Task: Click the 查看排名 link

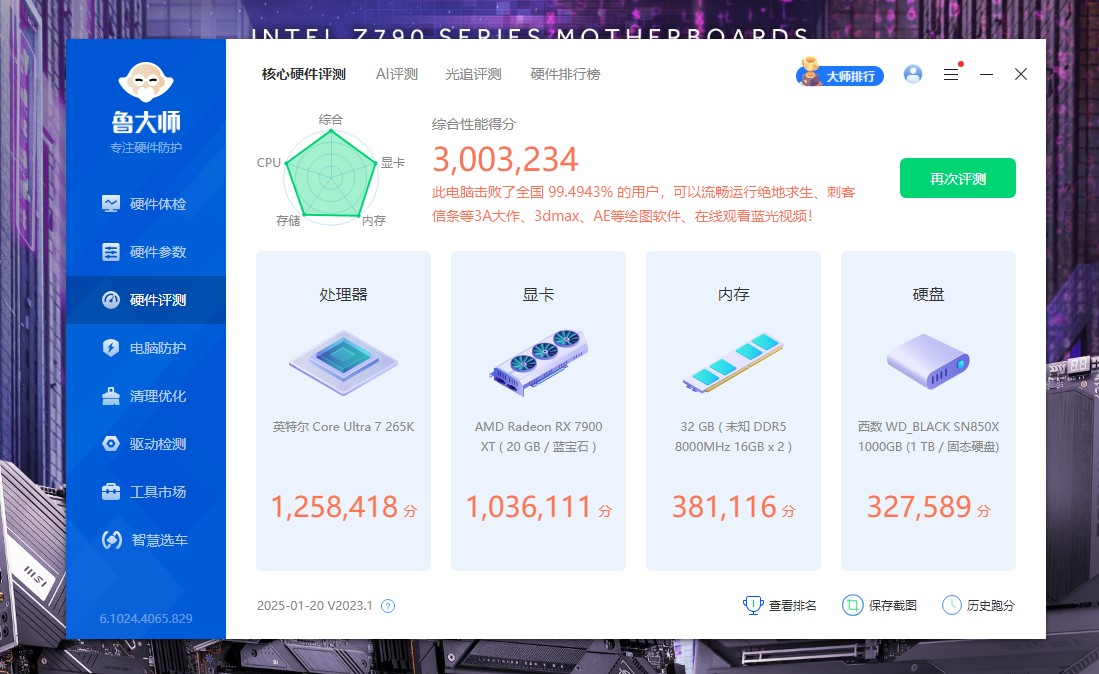Action: click(779, 605)
